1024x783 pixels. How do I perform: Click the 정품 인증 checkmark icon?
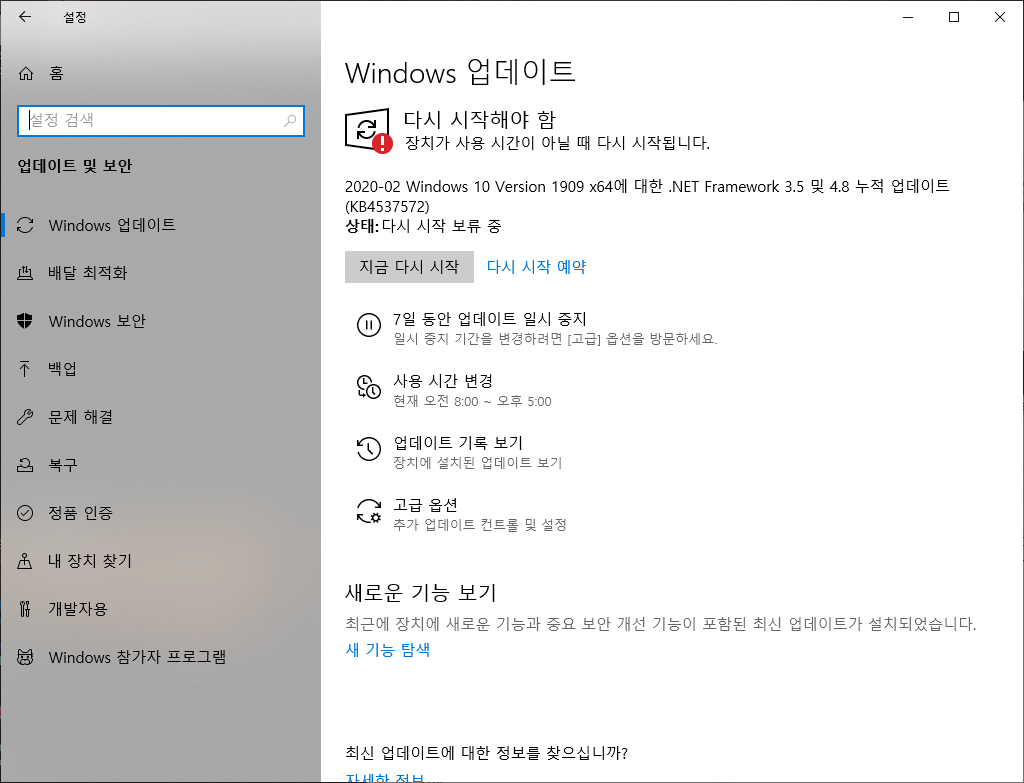pyautogui.click(x=25, y=513)
